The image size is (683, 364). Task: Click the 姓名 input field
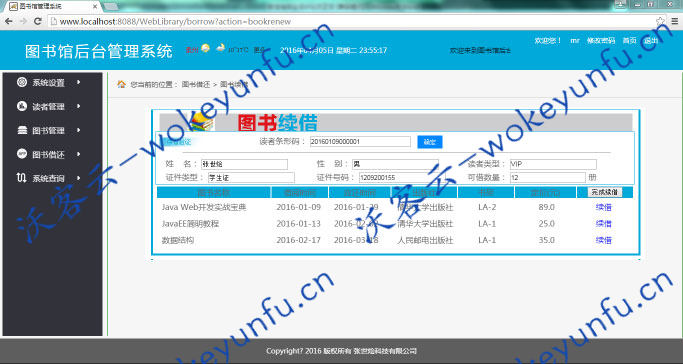pyautogui.click(x=244, y=165)
